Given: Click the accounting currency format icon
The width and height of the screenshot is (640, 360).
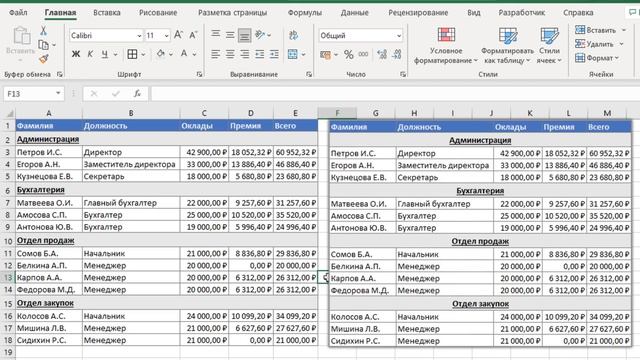Looking at the screenshot, I should click(x=325, y=54).
